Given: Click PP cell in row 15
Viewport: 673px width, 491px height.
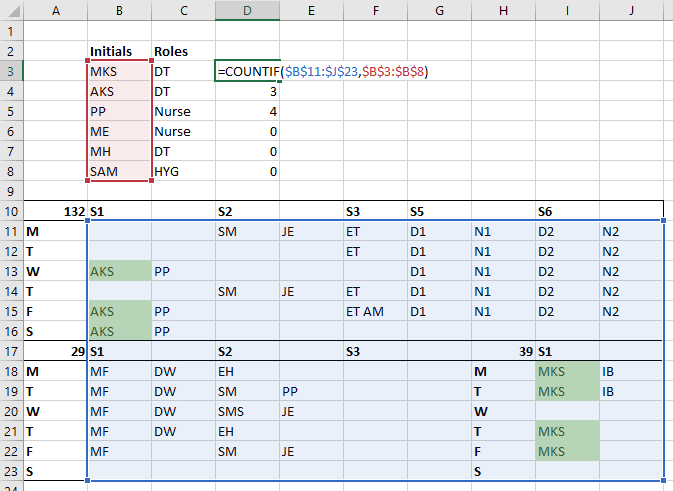Looking at the screenshot, I should 183,312.
